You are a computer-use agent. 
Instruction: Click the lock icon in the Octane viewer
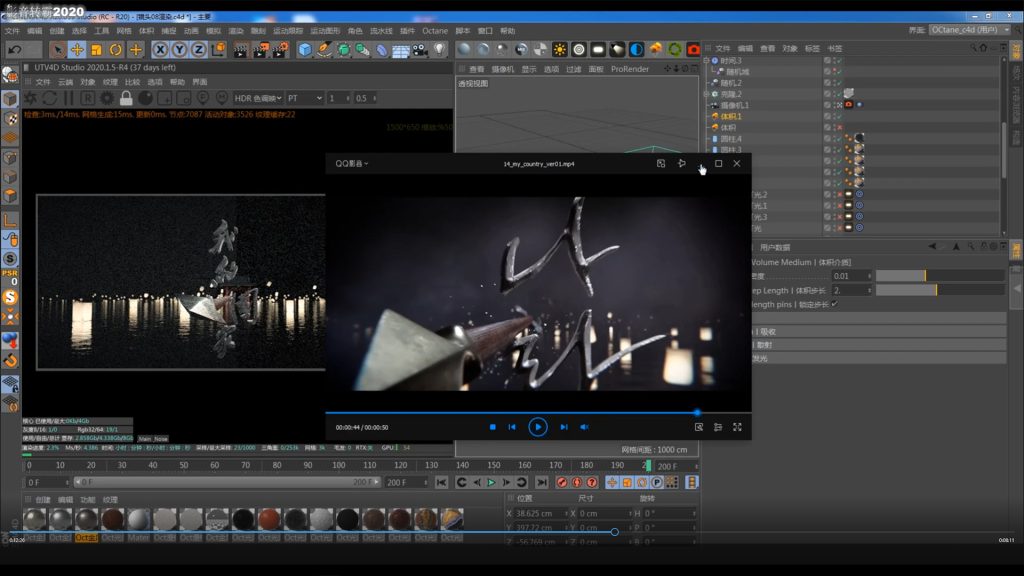[126, 98]
